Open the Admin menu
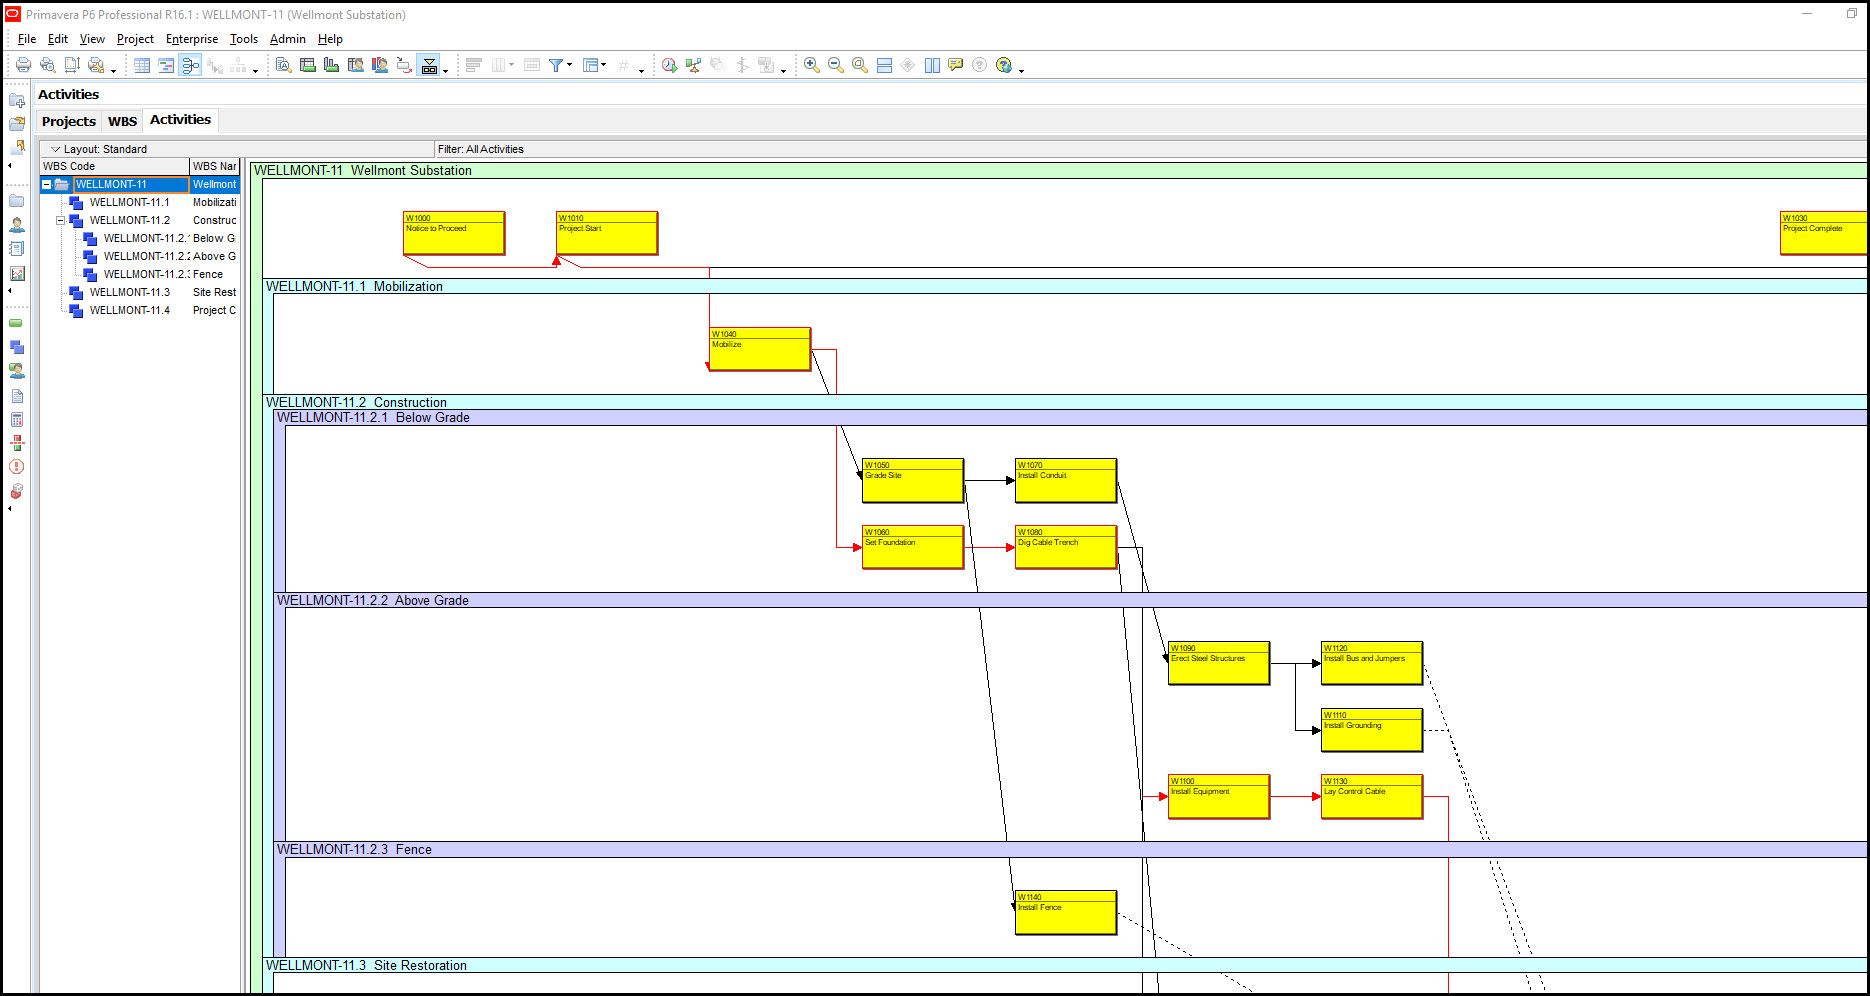Screen dimensions: 1870x996 tap(288, 39)
